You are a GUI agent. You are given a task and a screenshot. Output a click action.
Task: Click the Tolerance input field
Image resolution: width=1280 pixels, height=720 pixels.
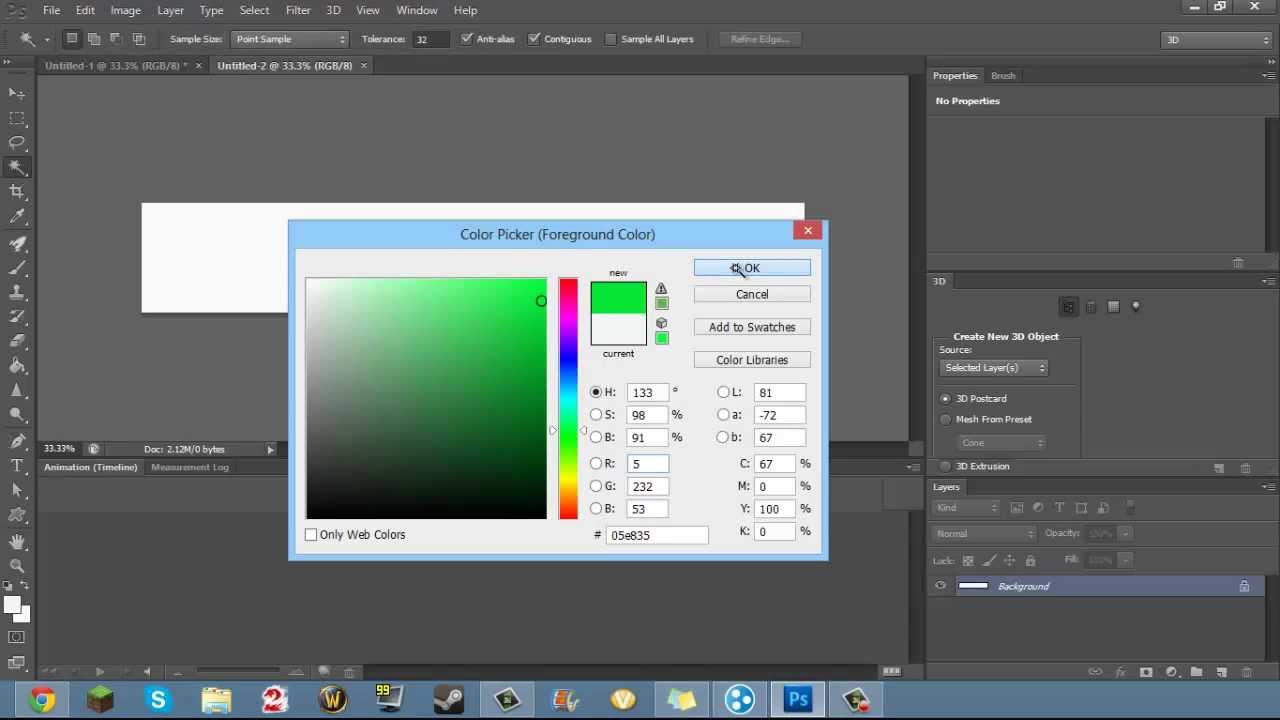tap(431, 39)
